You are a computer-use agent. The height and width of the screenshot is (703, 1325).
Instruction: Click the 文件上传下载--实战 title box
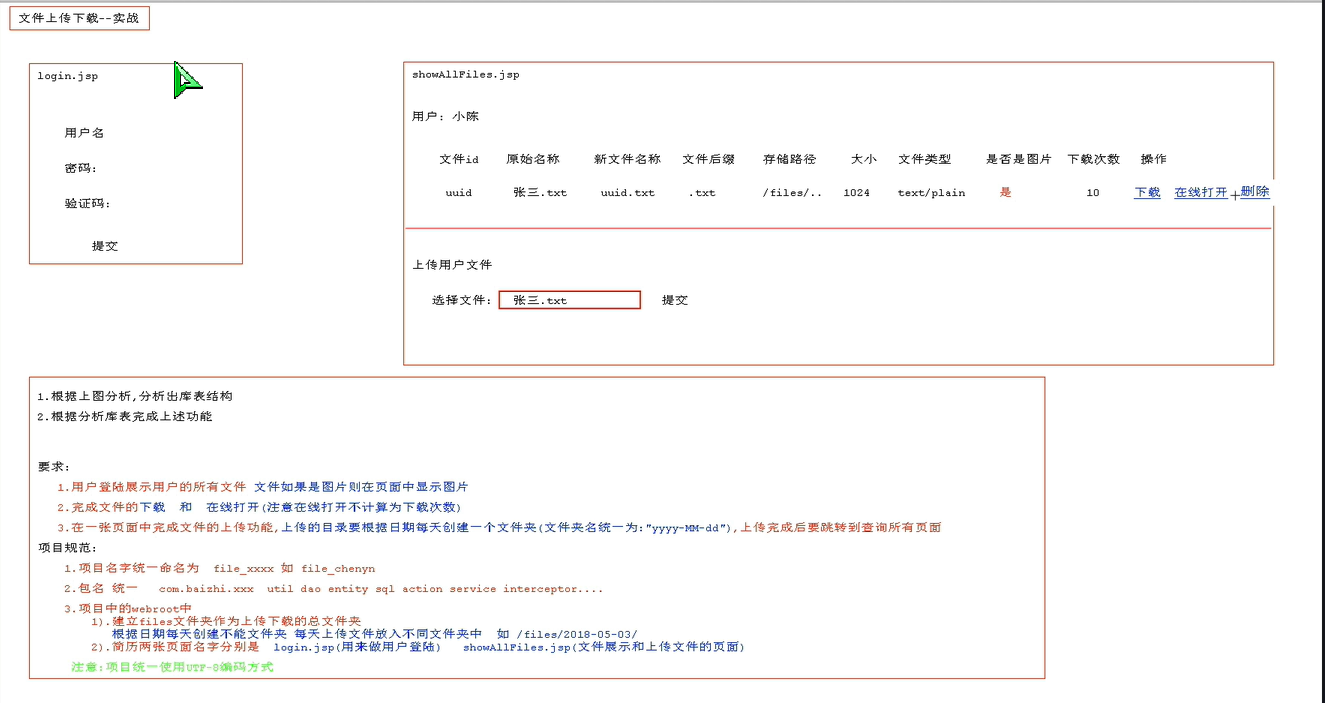(79, 18)
